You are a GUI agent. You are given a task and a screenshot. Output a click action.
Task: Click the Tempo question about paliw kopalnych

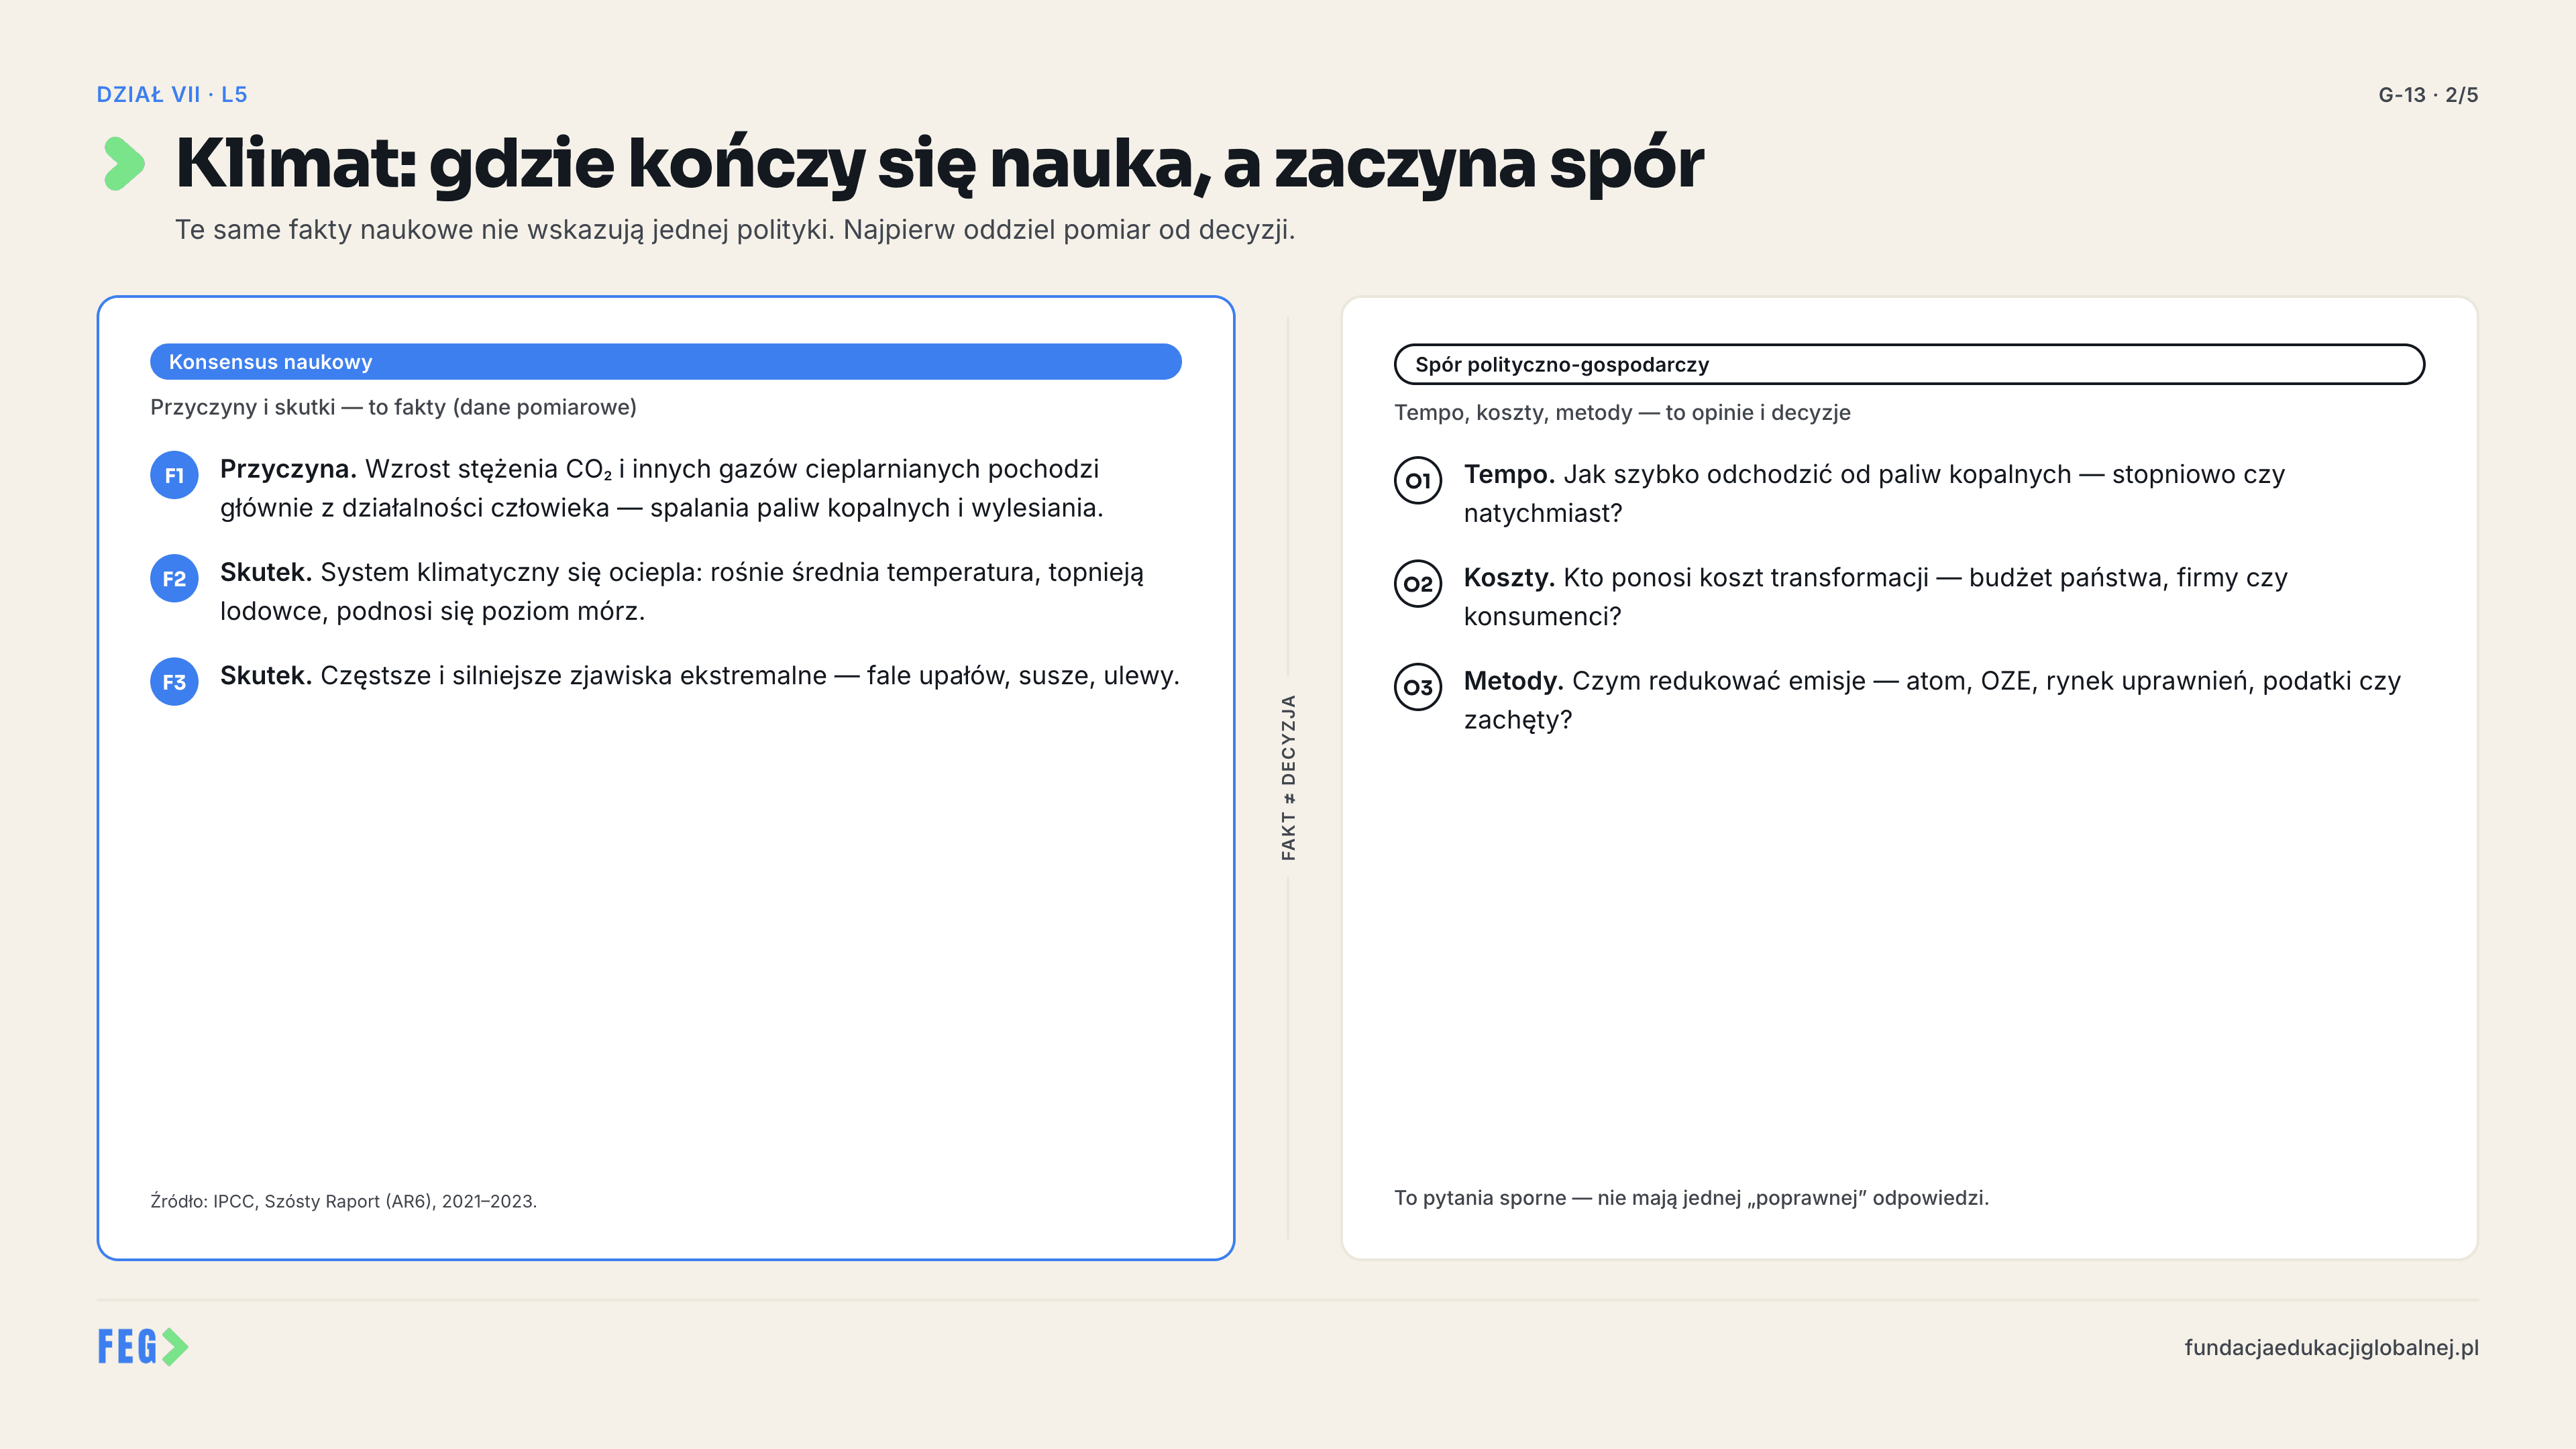[x=1874, y=493]
